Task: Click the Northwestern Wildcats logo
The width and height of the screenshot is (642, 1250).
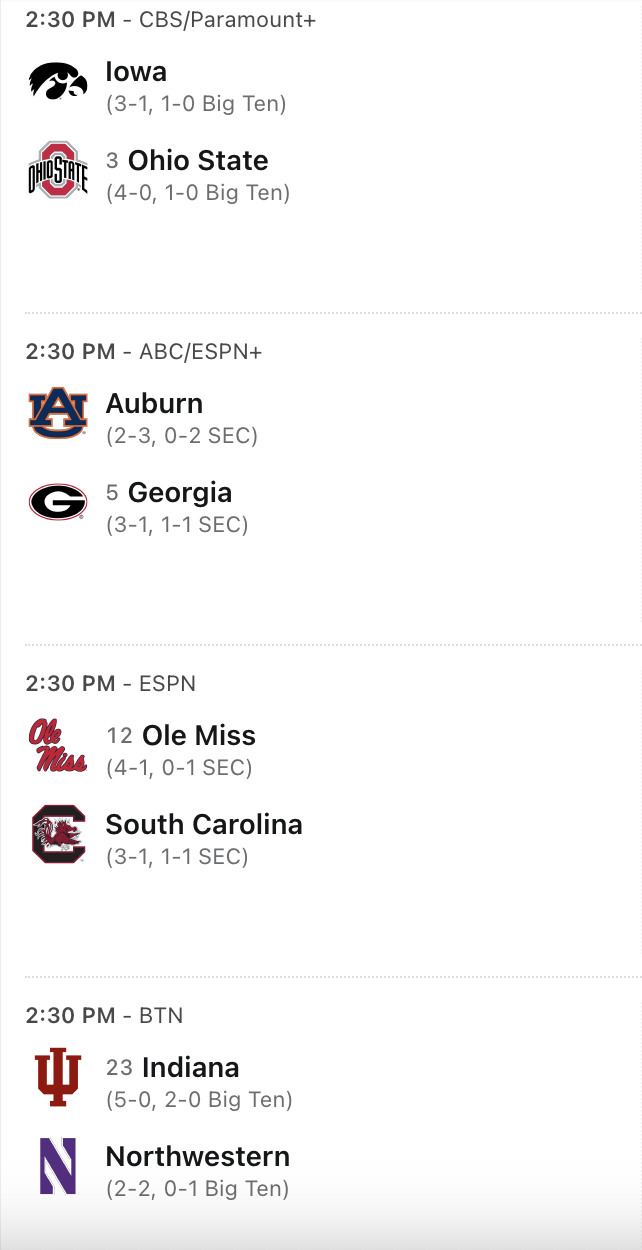Action: (58, 1166)
